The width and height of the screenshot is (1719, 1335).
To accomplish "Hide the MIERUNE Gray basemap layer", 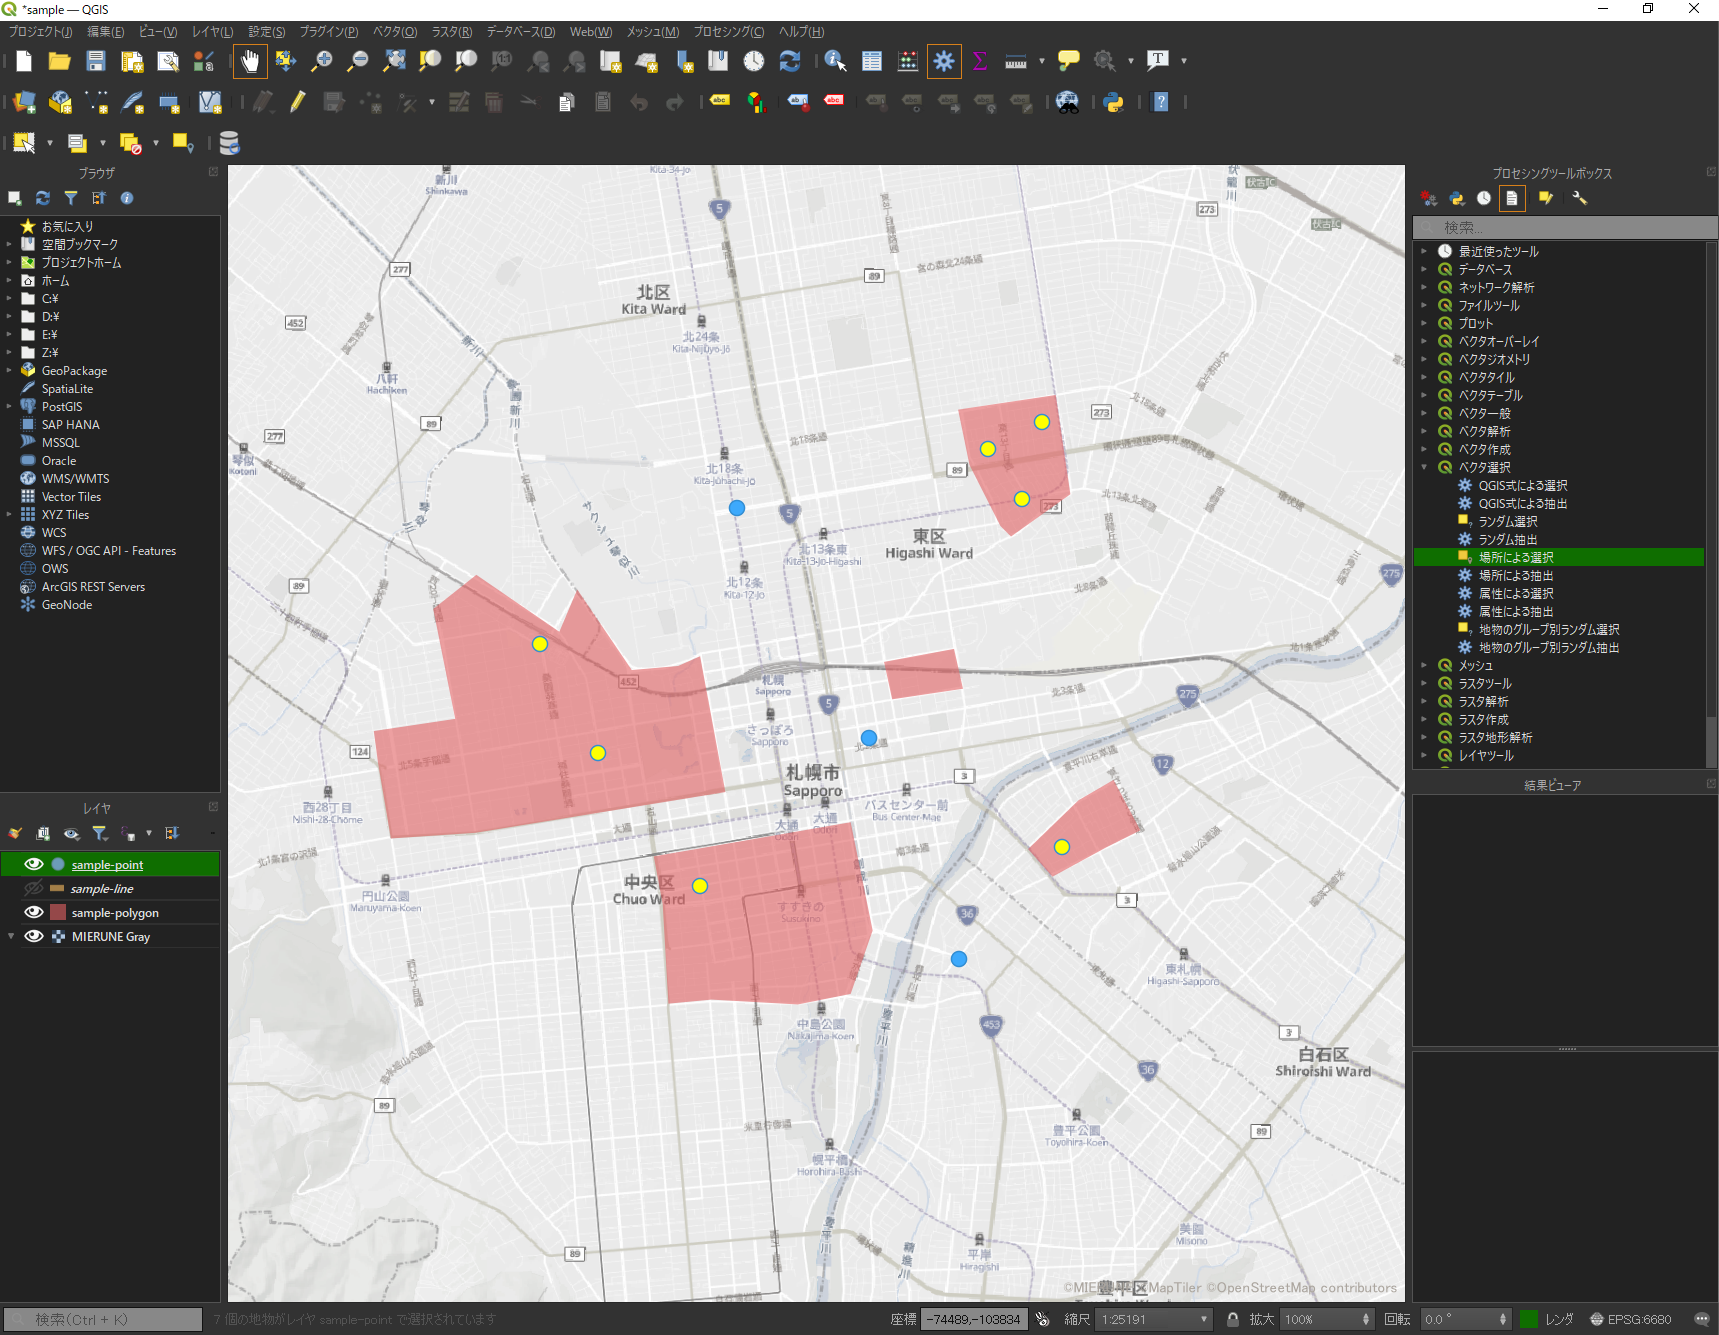I will click(34, 936).
